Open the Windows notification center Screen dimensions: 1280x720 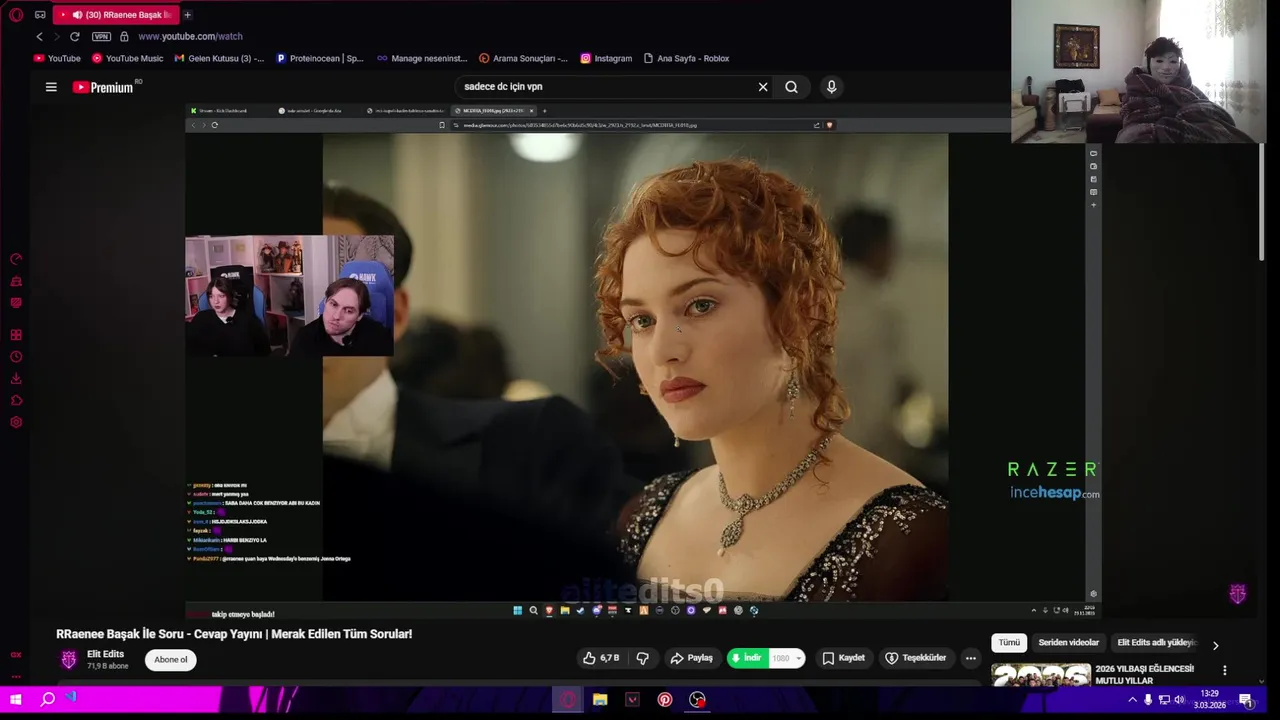(x=1246, y=700)
